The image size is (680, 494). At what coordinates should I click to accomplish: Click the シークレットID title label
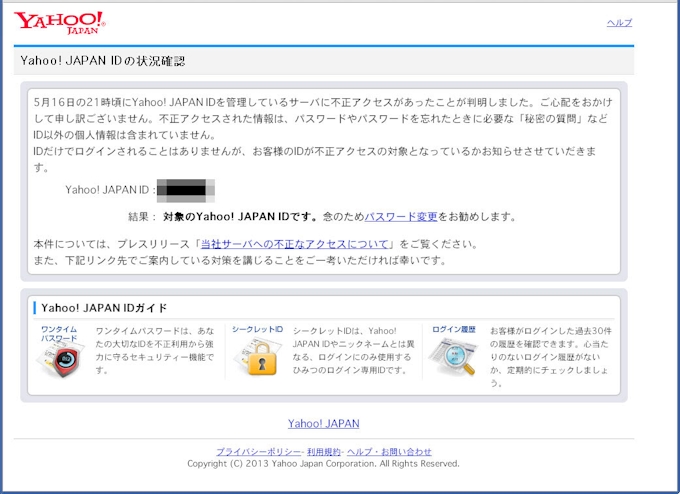(257, 329)
